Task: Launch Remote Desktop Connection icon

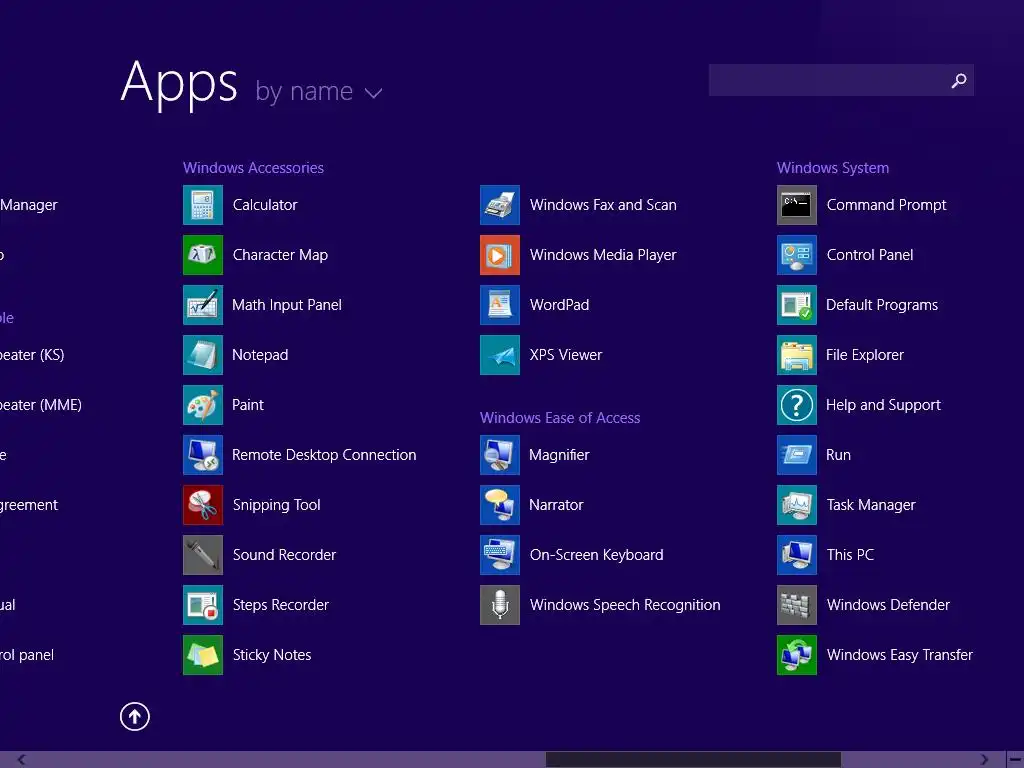Action: click(x=202, y=455)
